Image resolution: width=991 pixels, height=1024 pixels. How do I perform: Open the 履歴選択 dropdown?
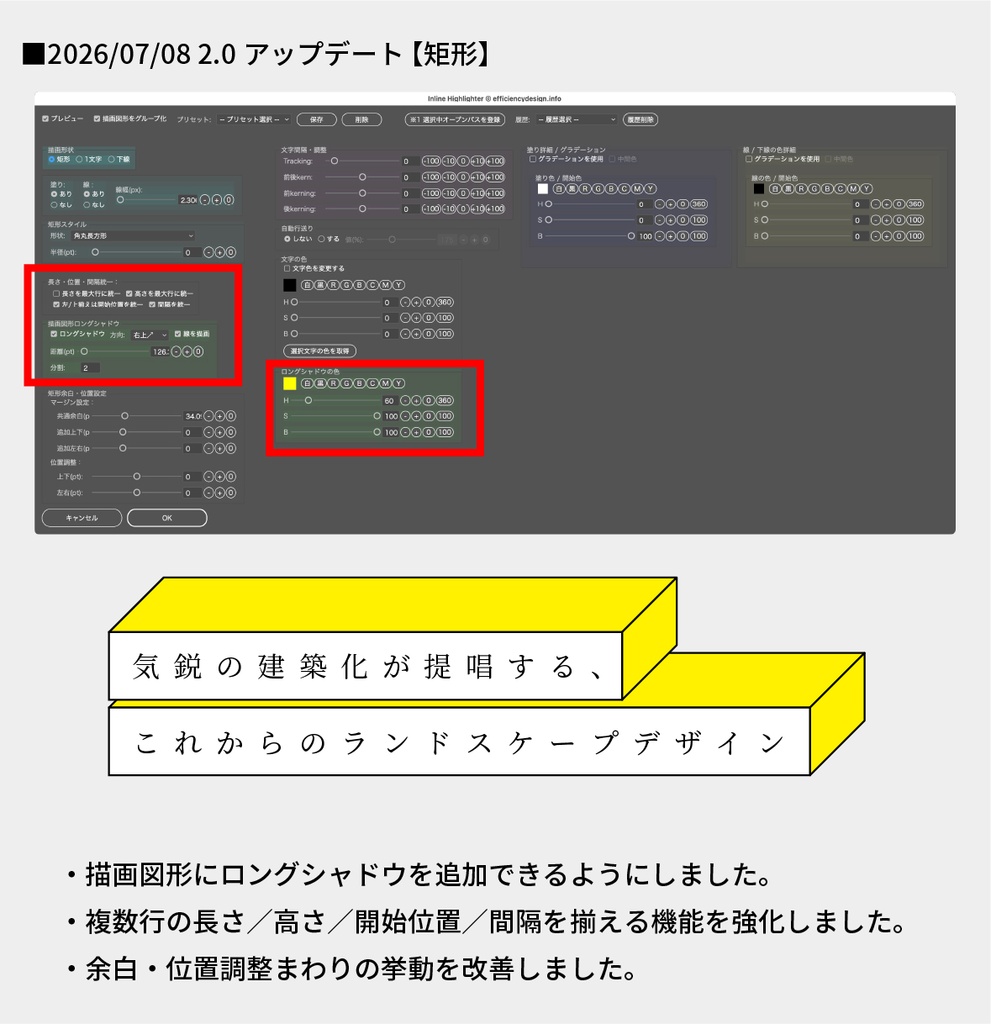tap(576, 120)
